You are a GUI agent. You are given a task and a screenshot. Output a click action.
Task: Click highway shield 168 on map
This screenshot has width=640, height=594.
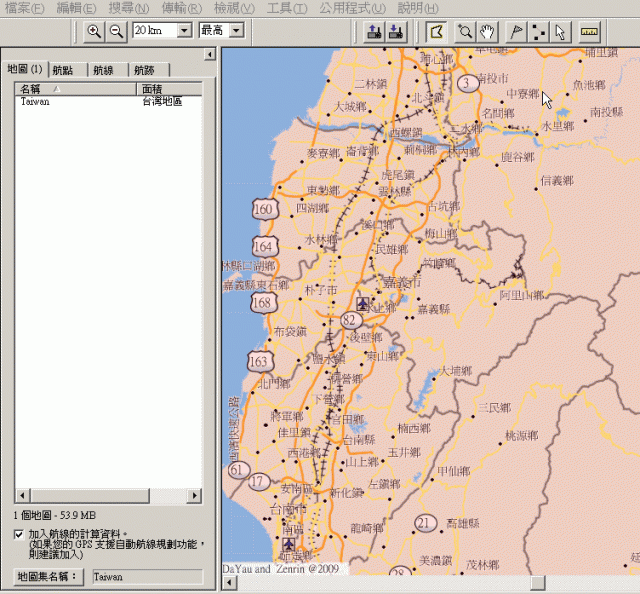tap(264, 303)
